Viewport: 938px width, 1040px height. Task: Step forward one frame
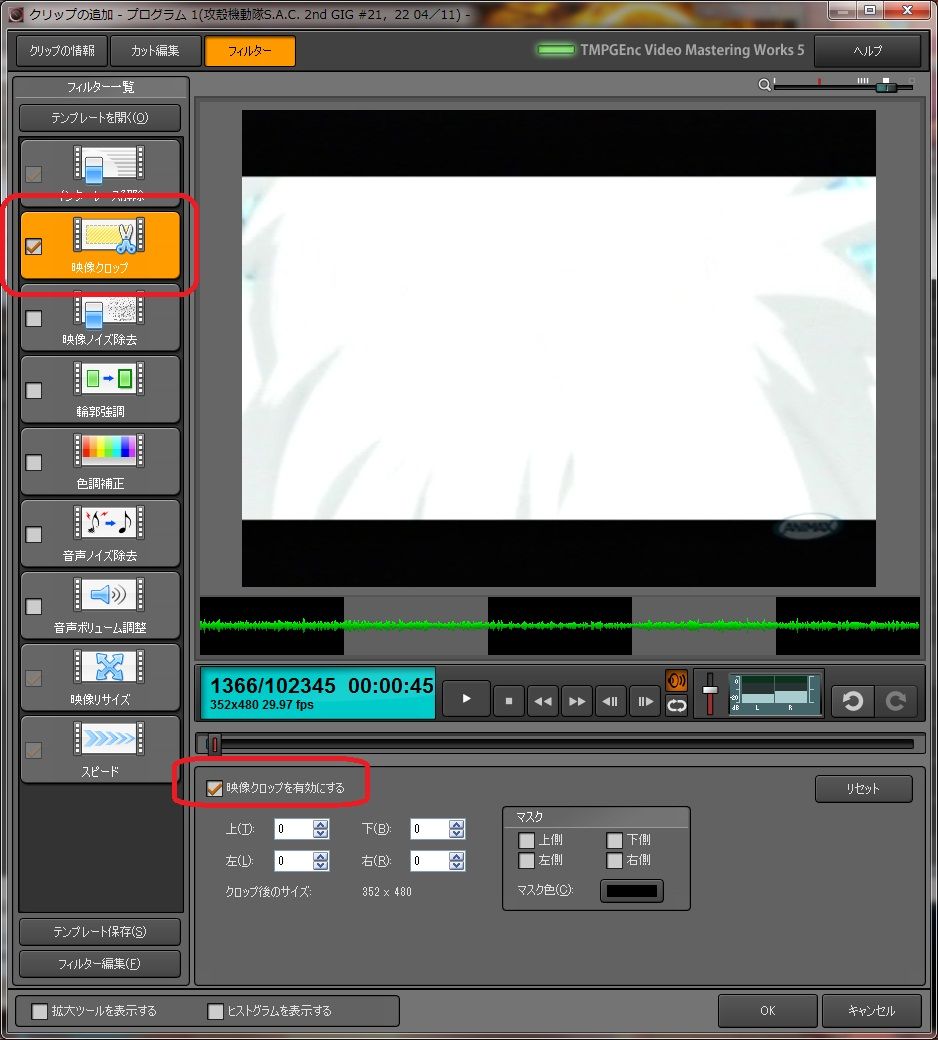point(645,701)
